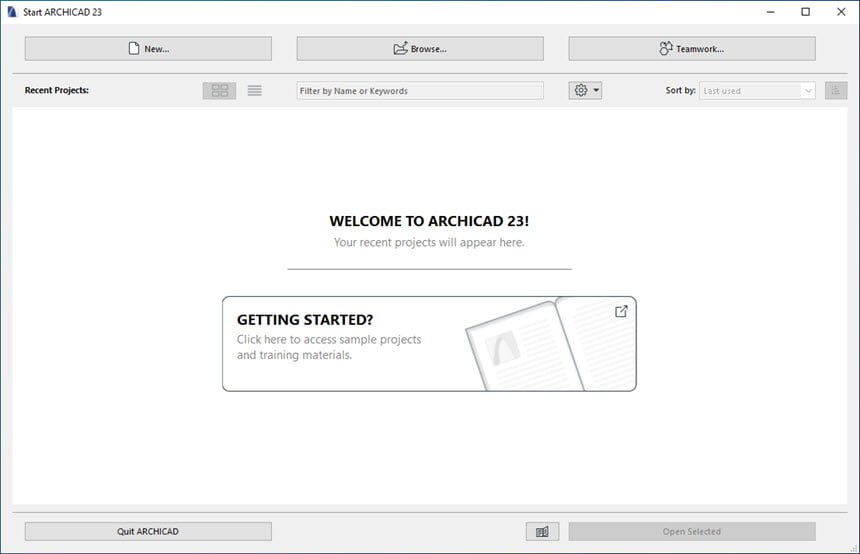Click the external link icon on Getting Started card

tap(621, 312)
